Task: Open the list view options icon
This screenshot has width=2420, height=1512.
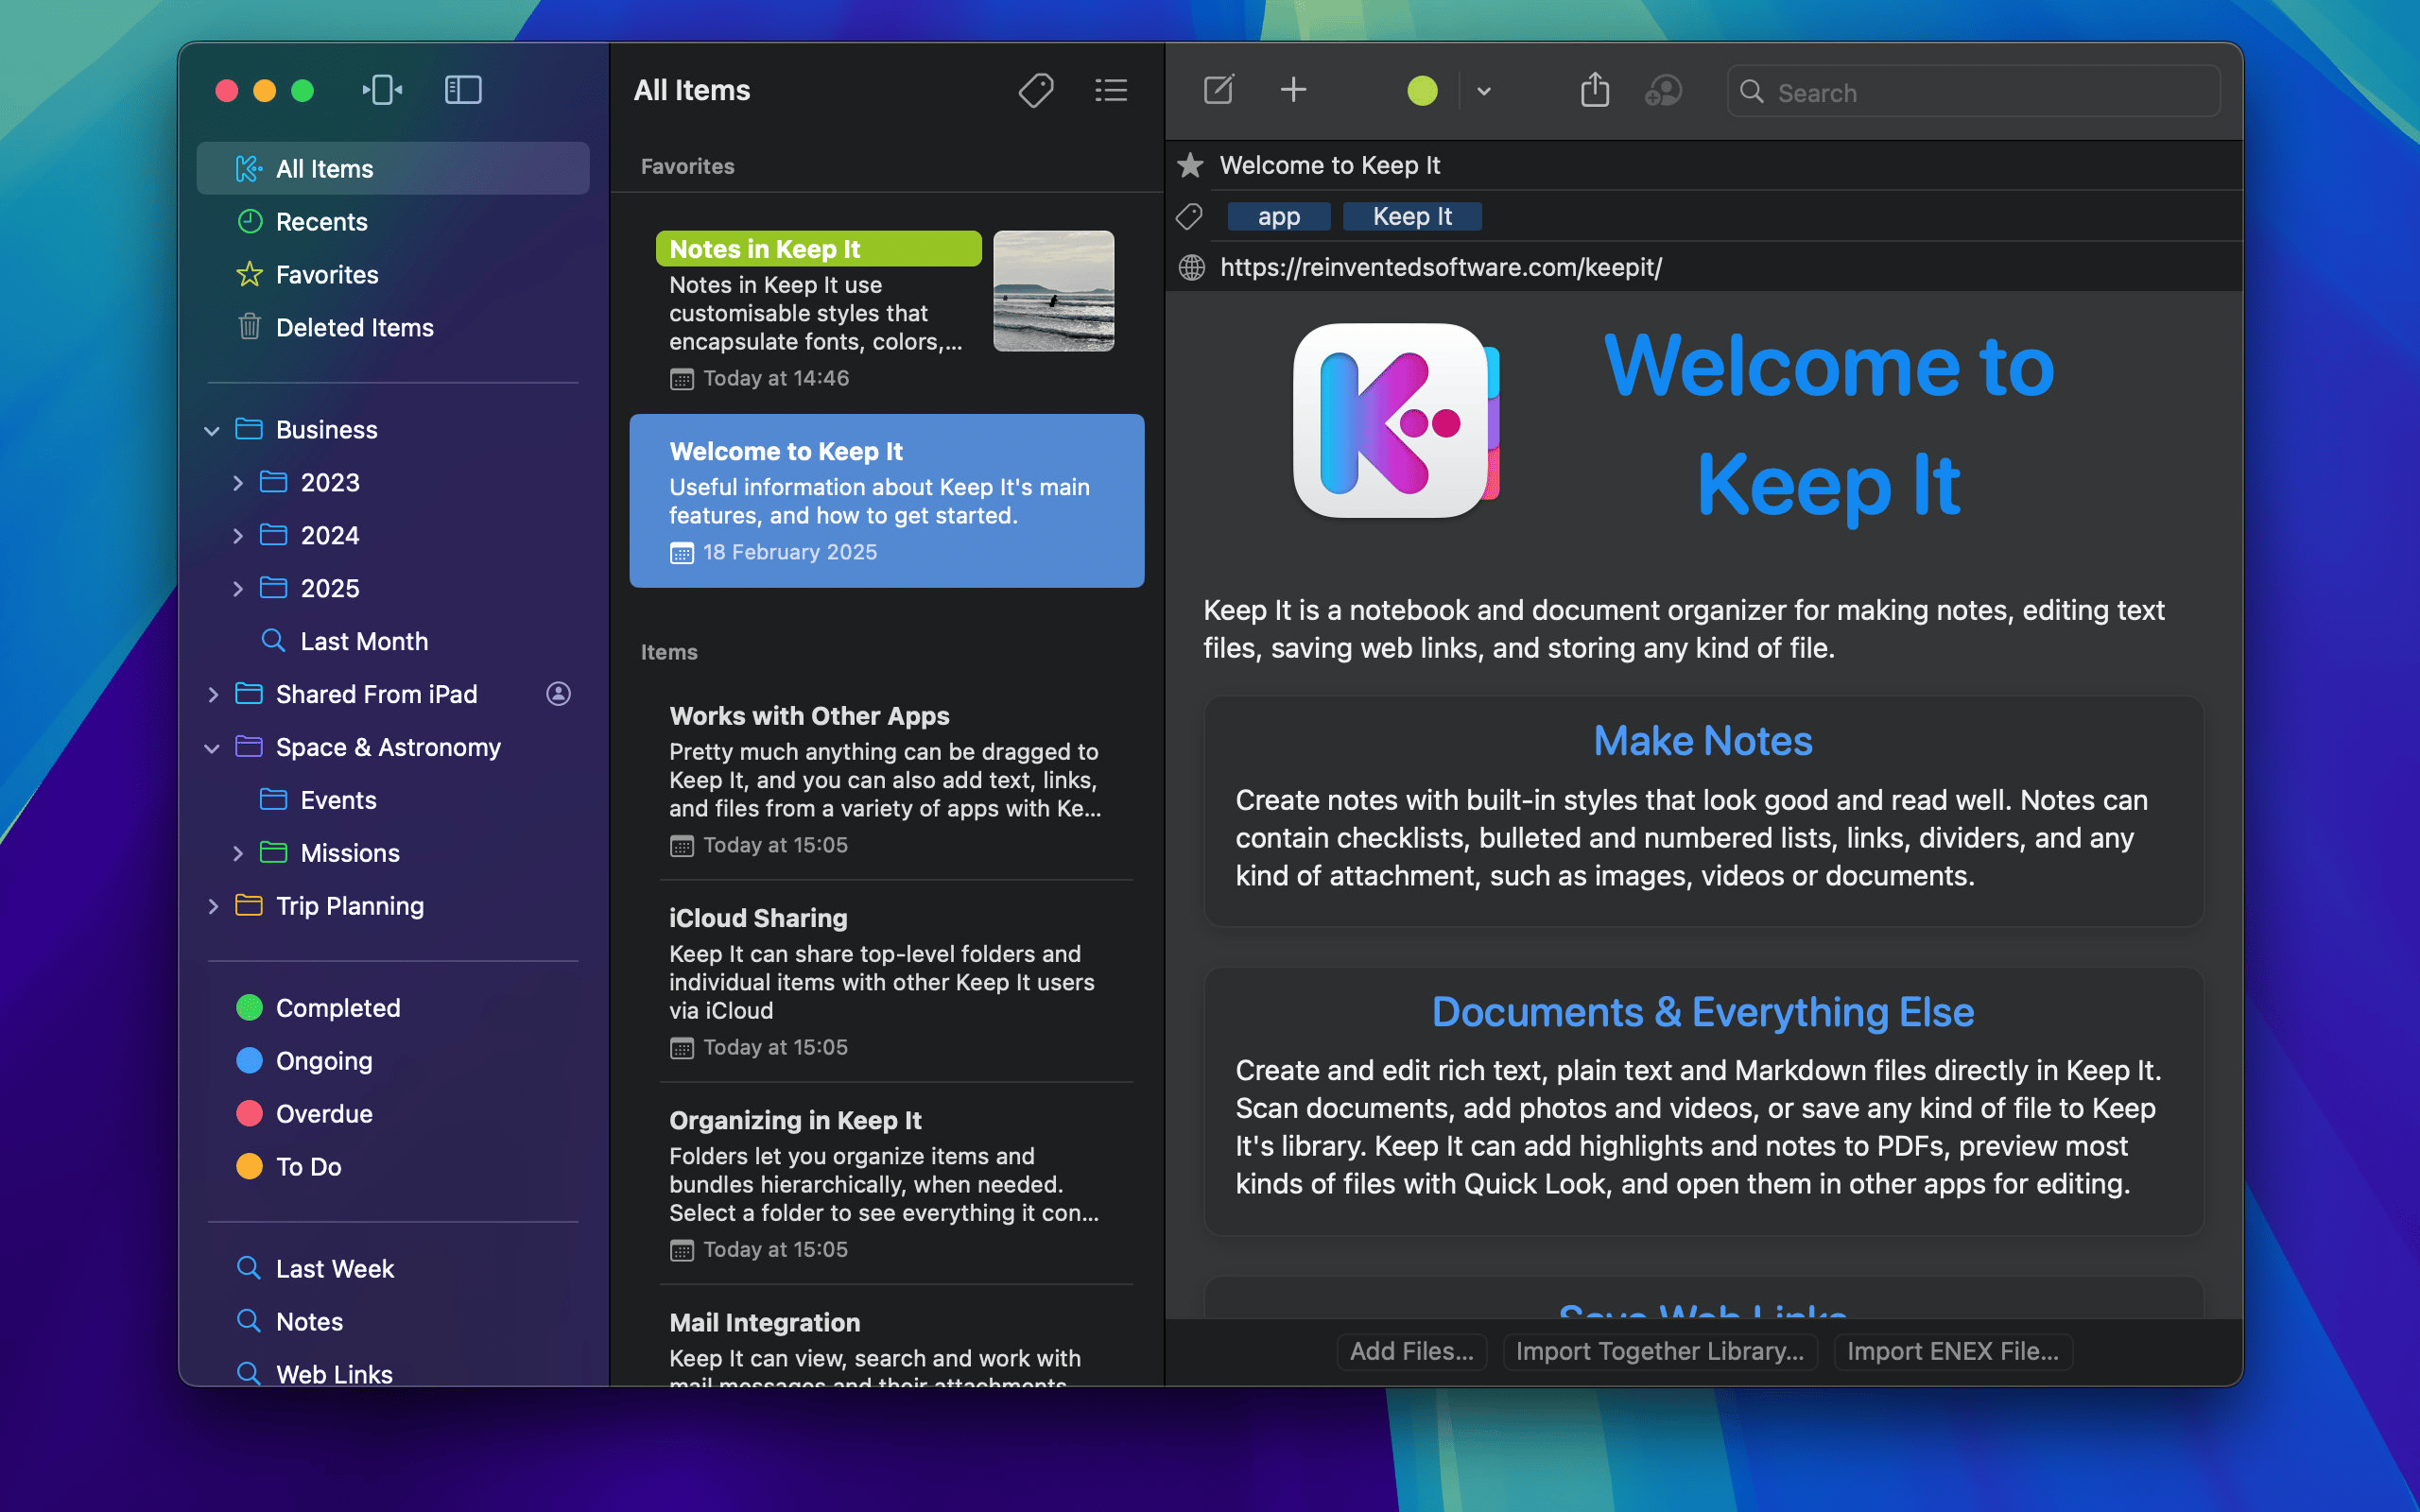Action: (1111, 91)
